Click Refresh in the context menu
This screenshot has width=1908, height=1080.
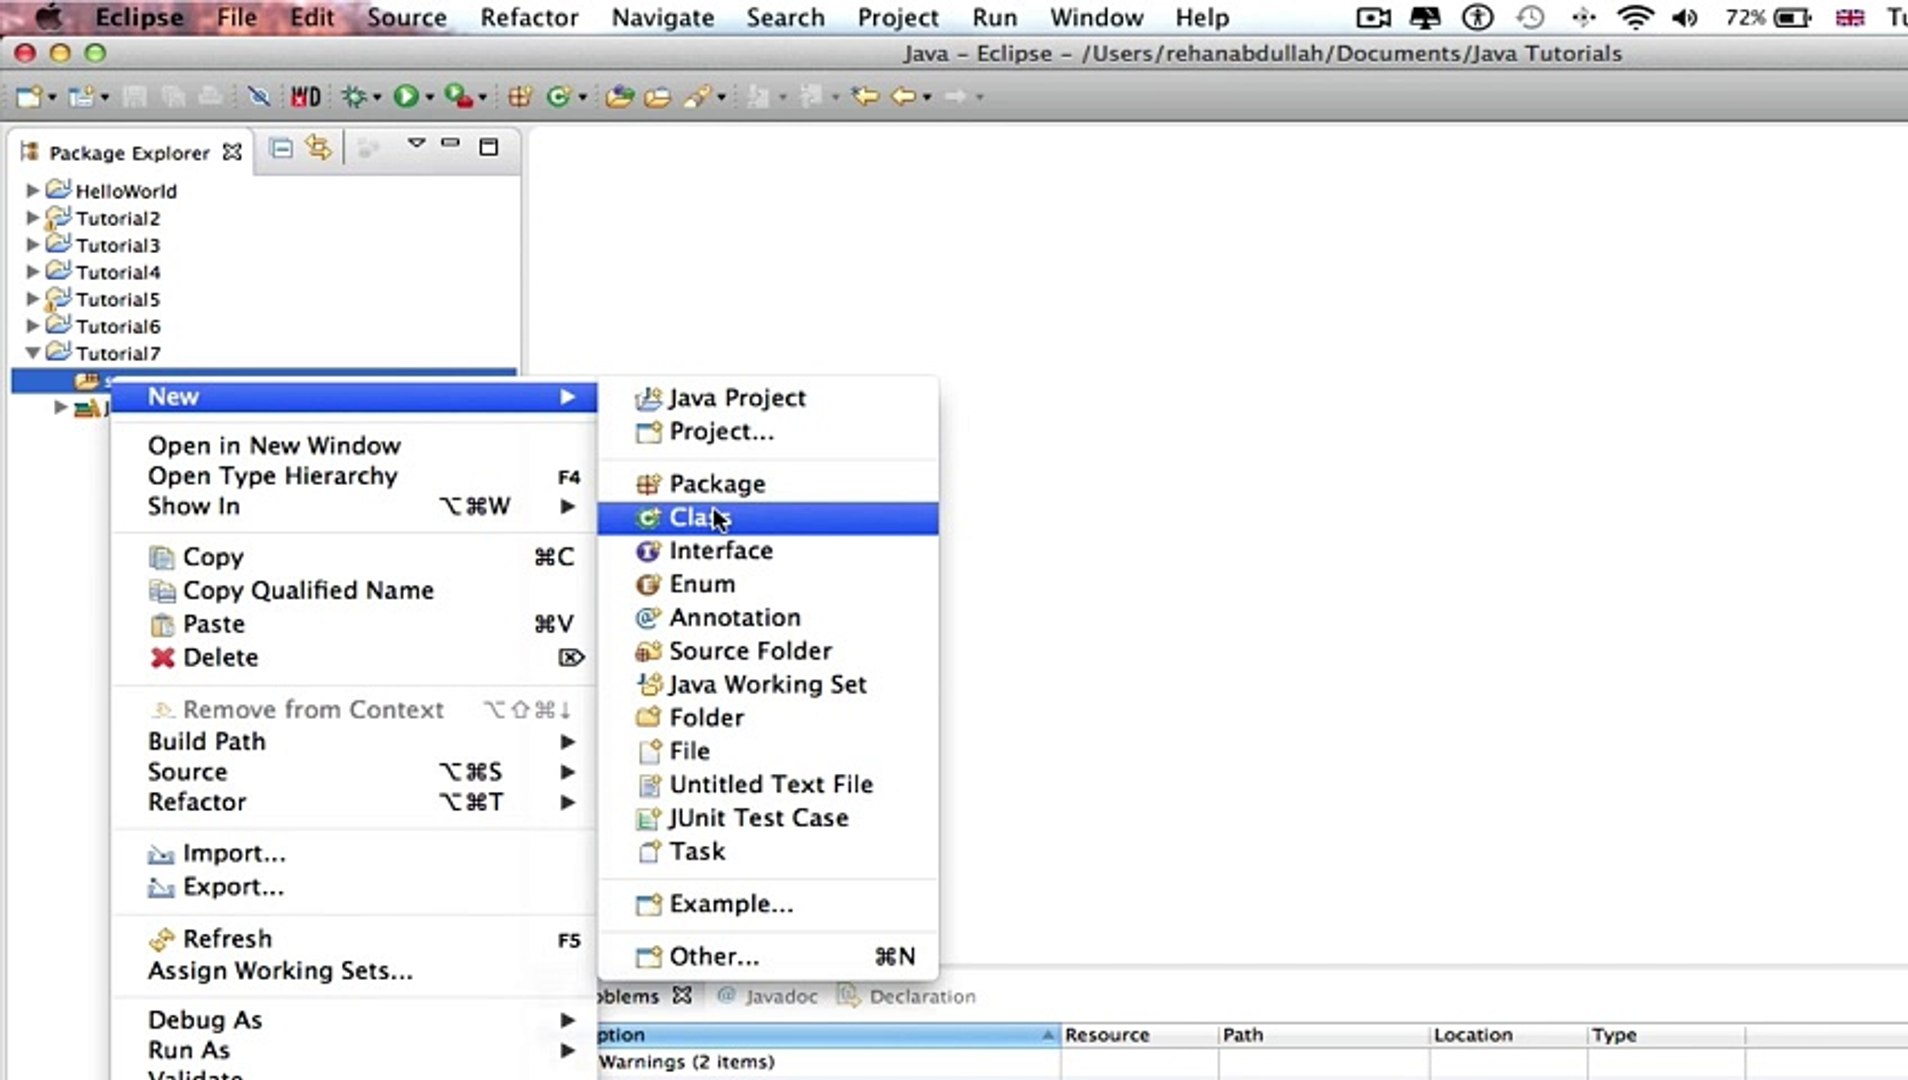point(354,939)
